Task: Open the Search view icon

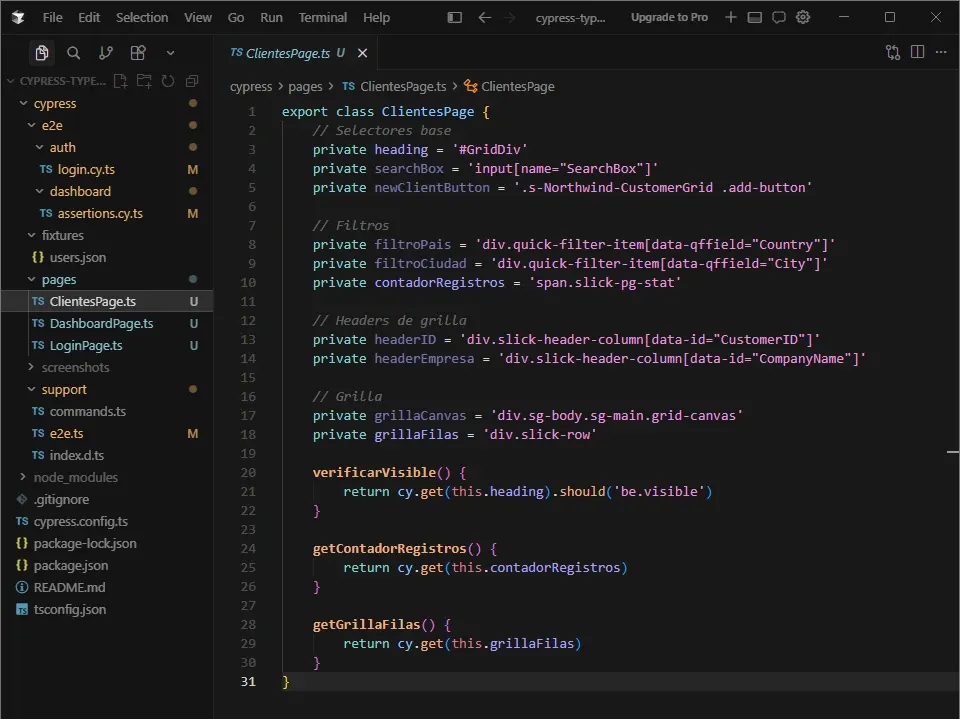Action: pyautogui.click(x=73, y=53)
